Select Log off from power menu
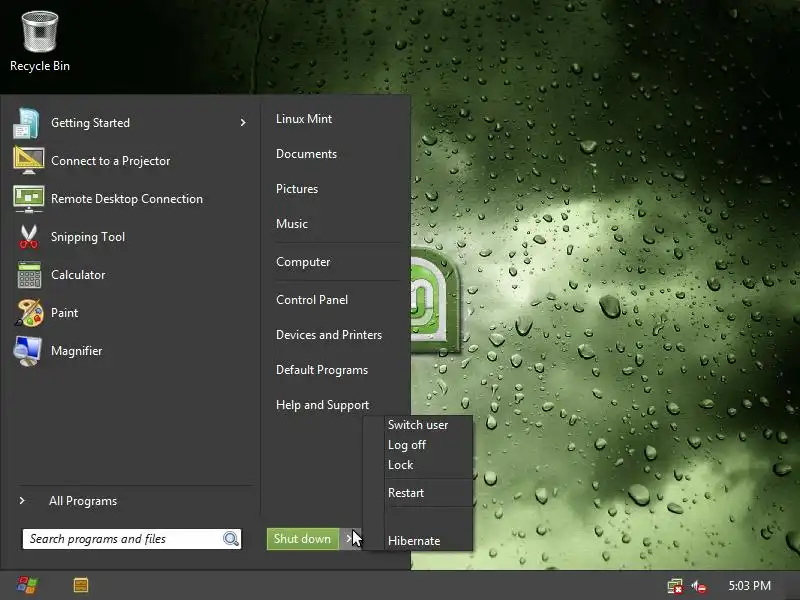800x600 pixels. (x=407, y=445)
